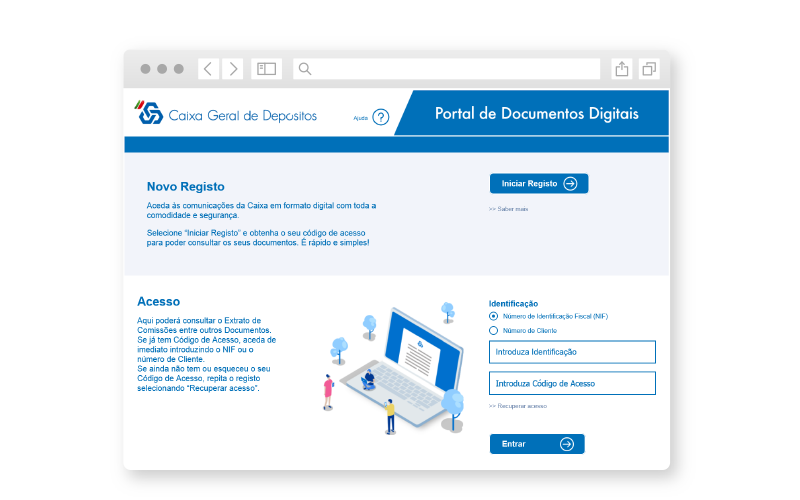Click the arrow icon inside Iniciar Registo

[570, 184]
